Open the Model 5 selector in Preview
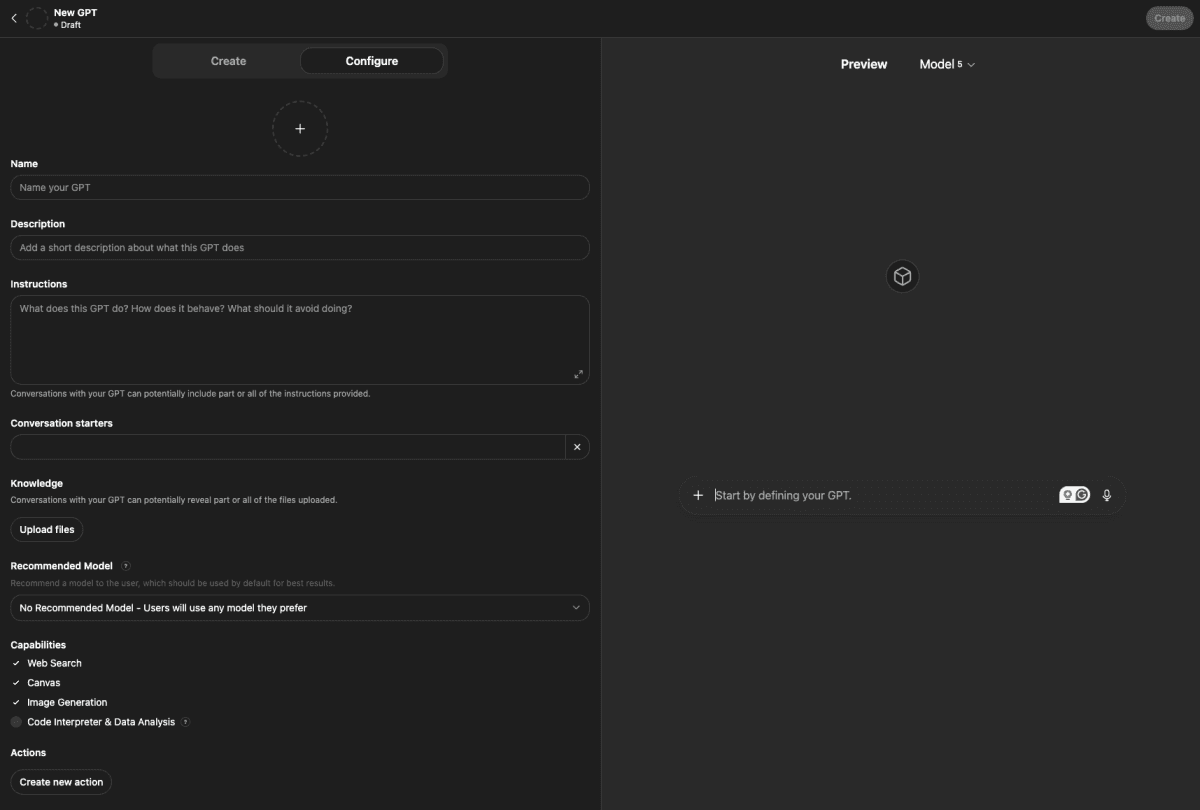Image resolution: width=1200 pixels, height=810 pixels. pos(946,64)
